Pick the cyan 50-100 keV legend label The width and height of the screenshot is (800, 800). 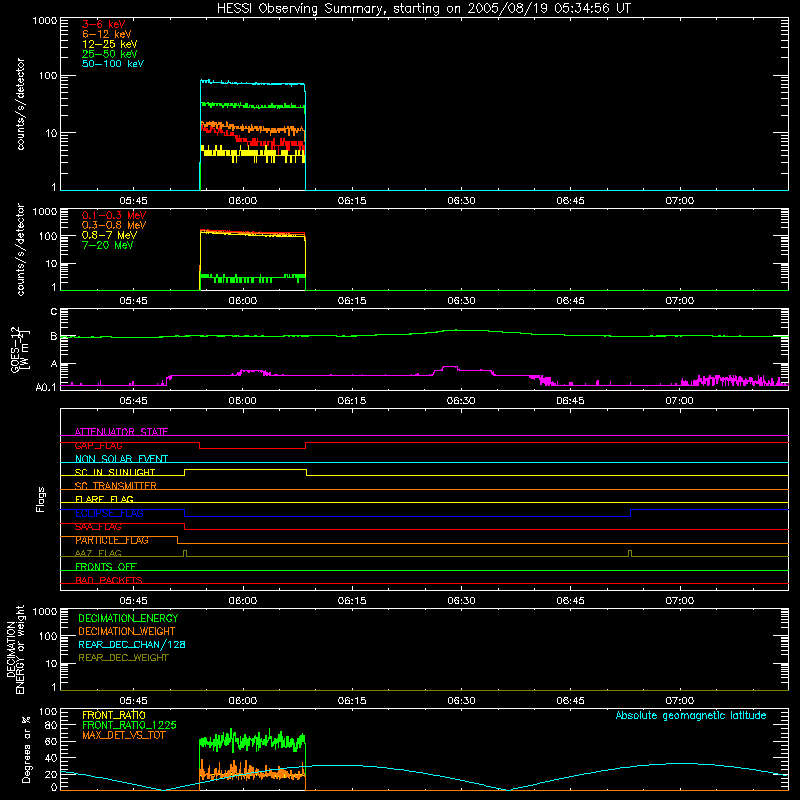pos(112,64)
